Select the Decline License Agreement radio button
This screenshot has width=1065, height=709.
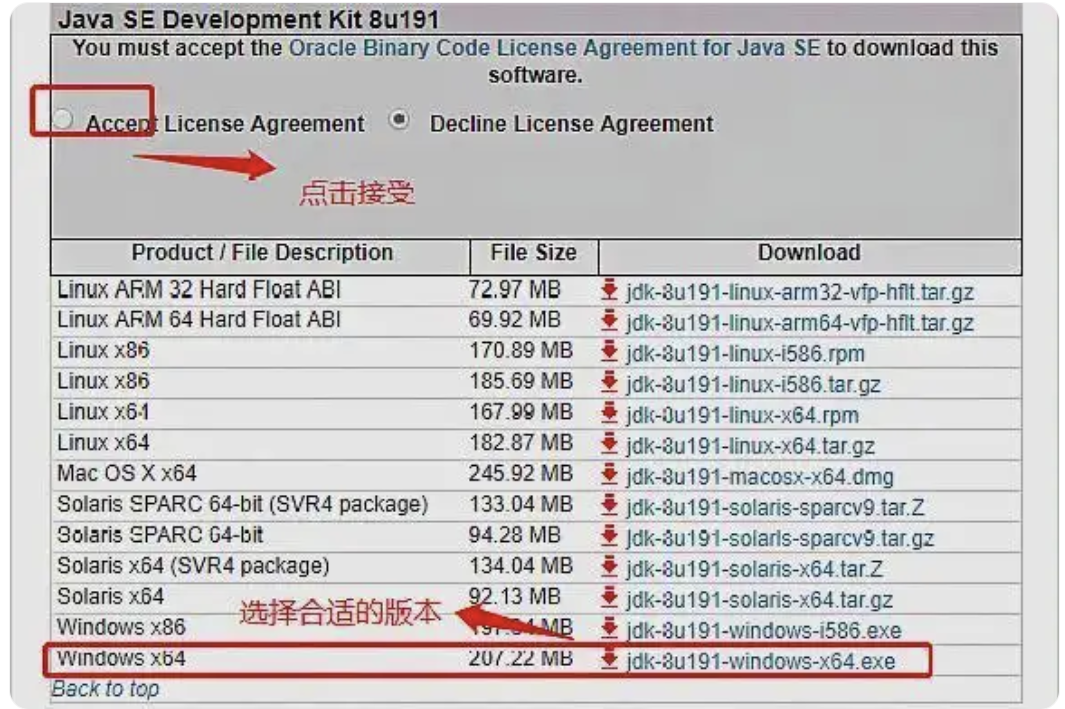399,120
